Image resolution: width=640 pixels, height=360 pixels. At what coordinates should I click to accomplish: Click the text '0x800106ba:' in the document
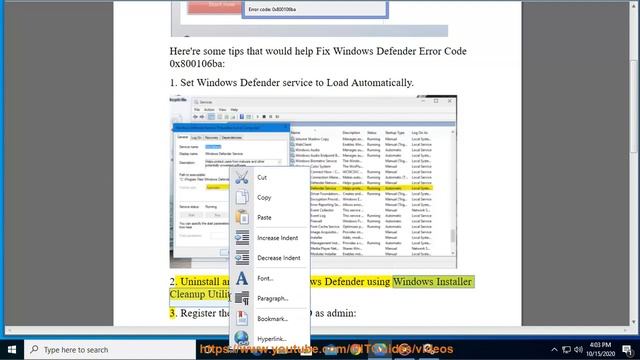click(x=197, y=64)
